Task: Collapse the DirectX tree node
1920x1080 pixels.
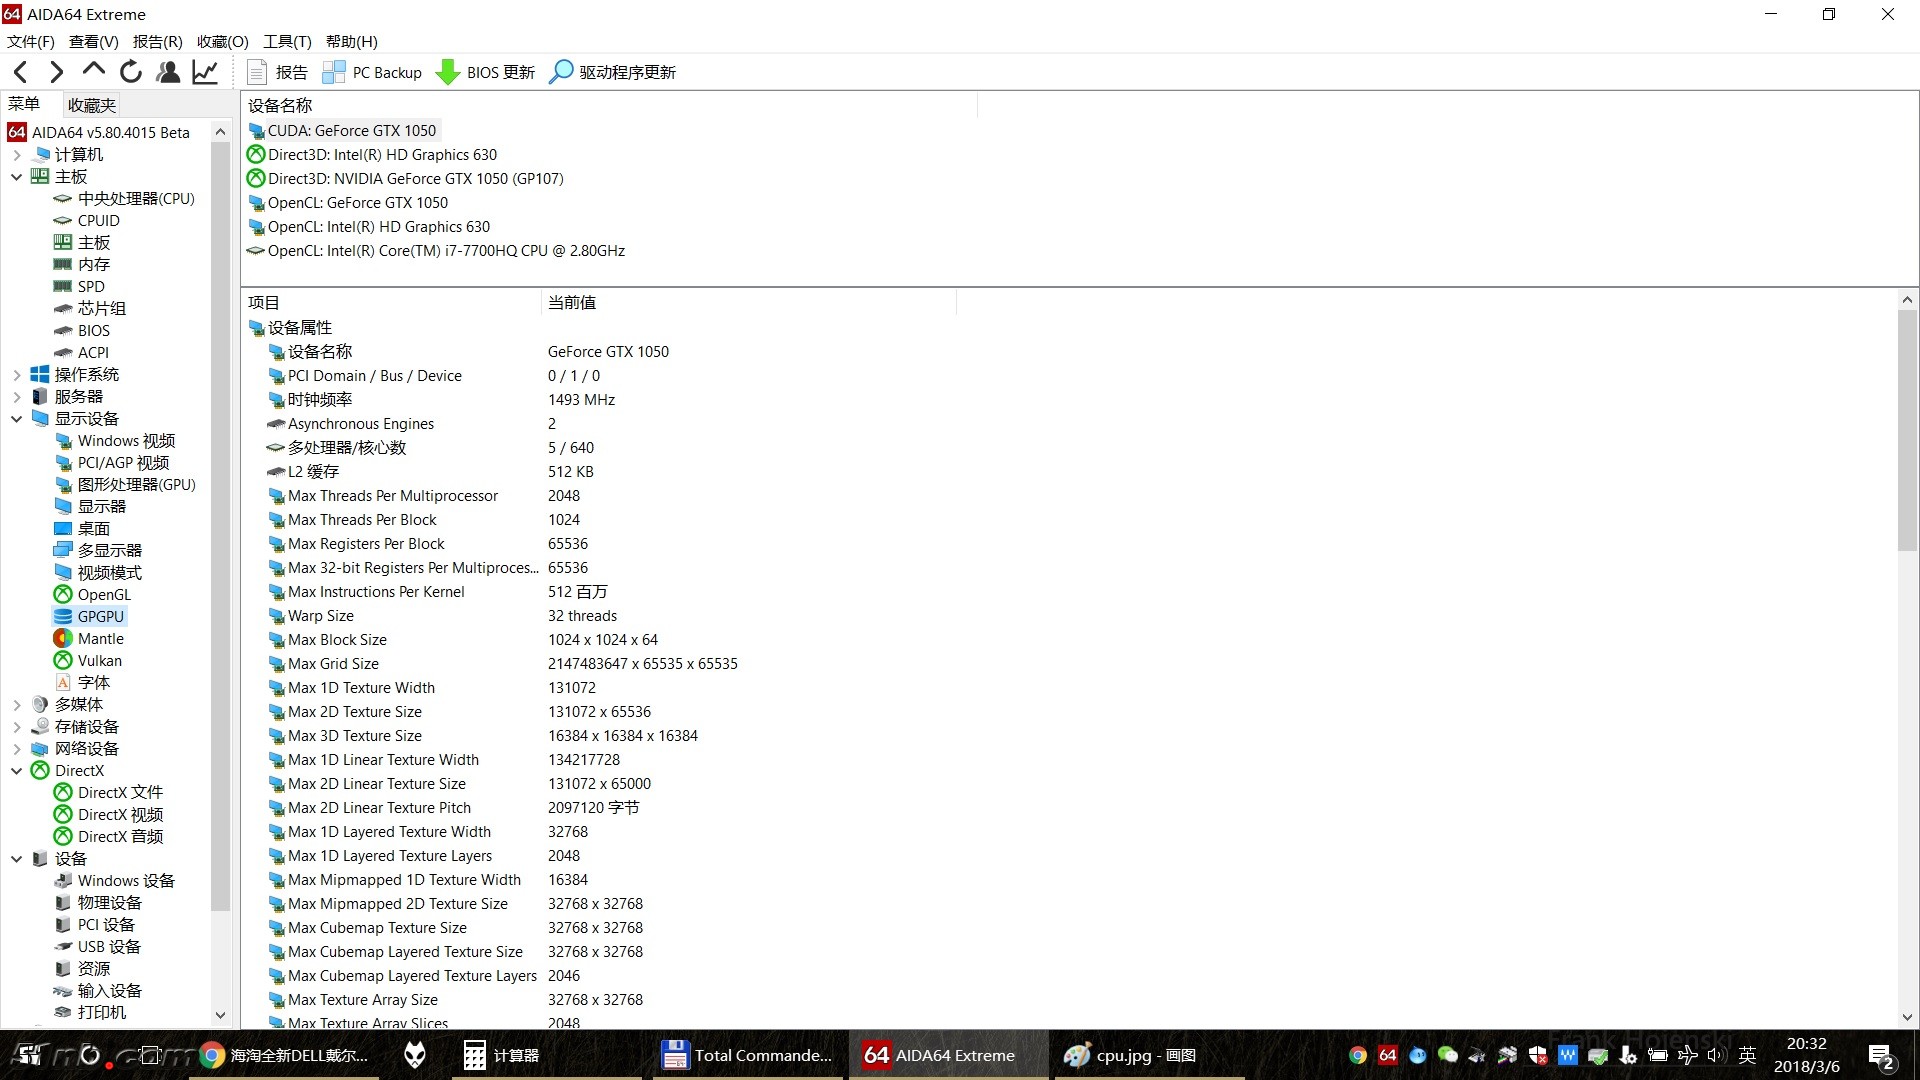Action: coord(16,771)
